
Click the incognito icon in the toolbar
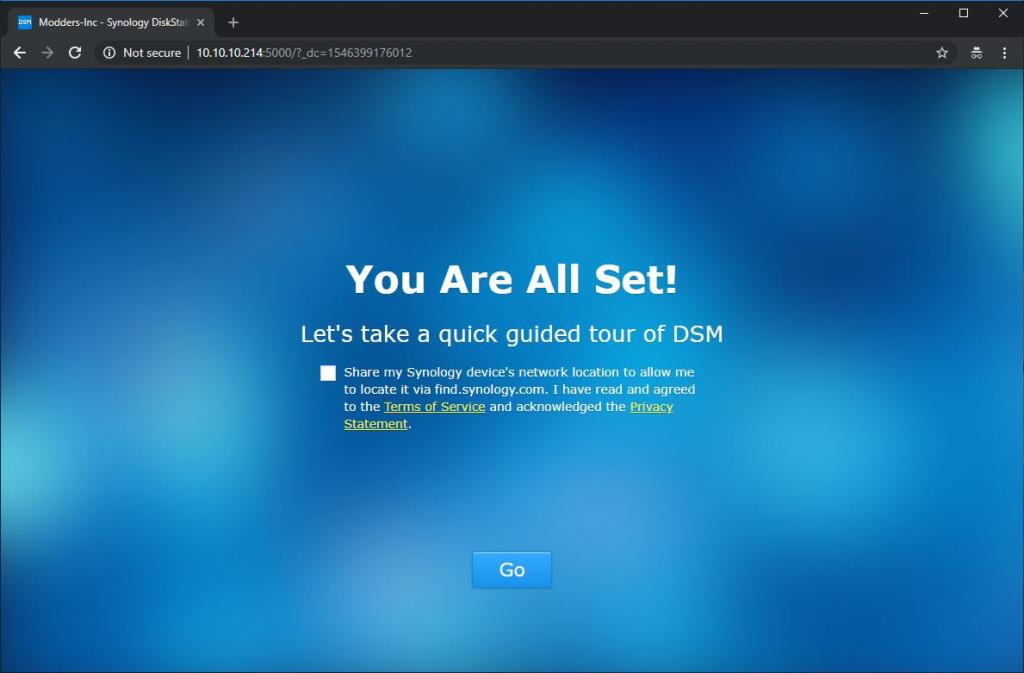(x=976, y=53)
